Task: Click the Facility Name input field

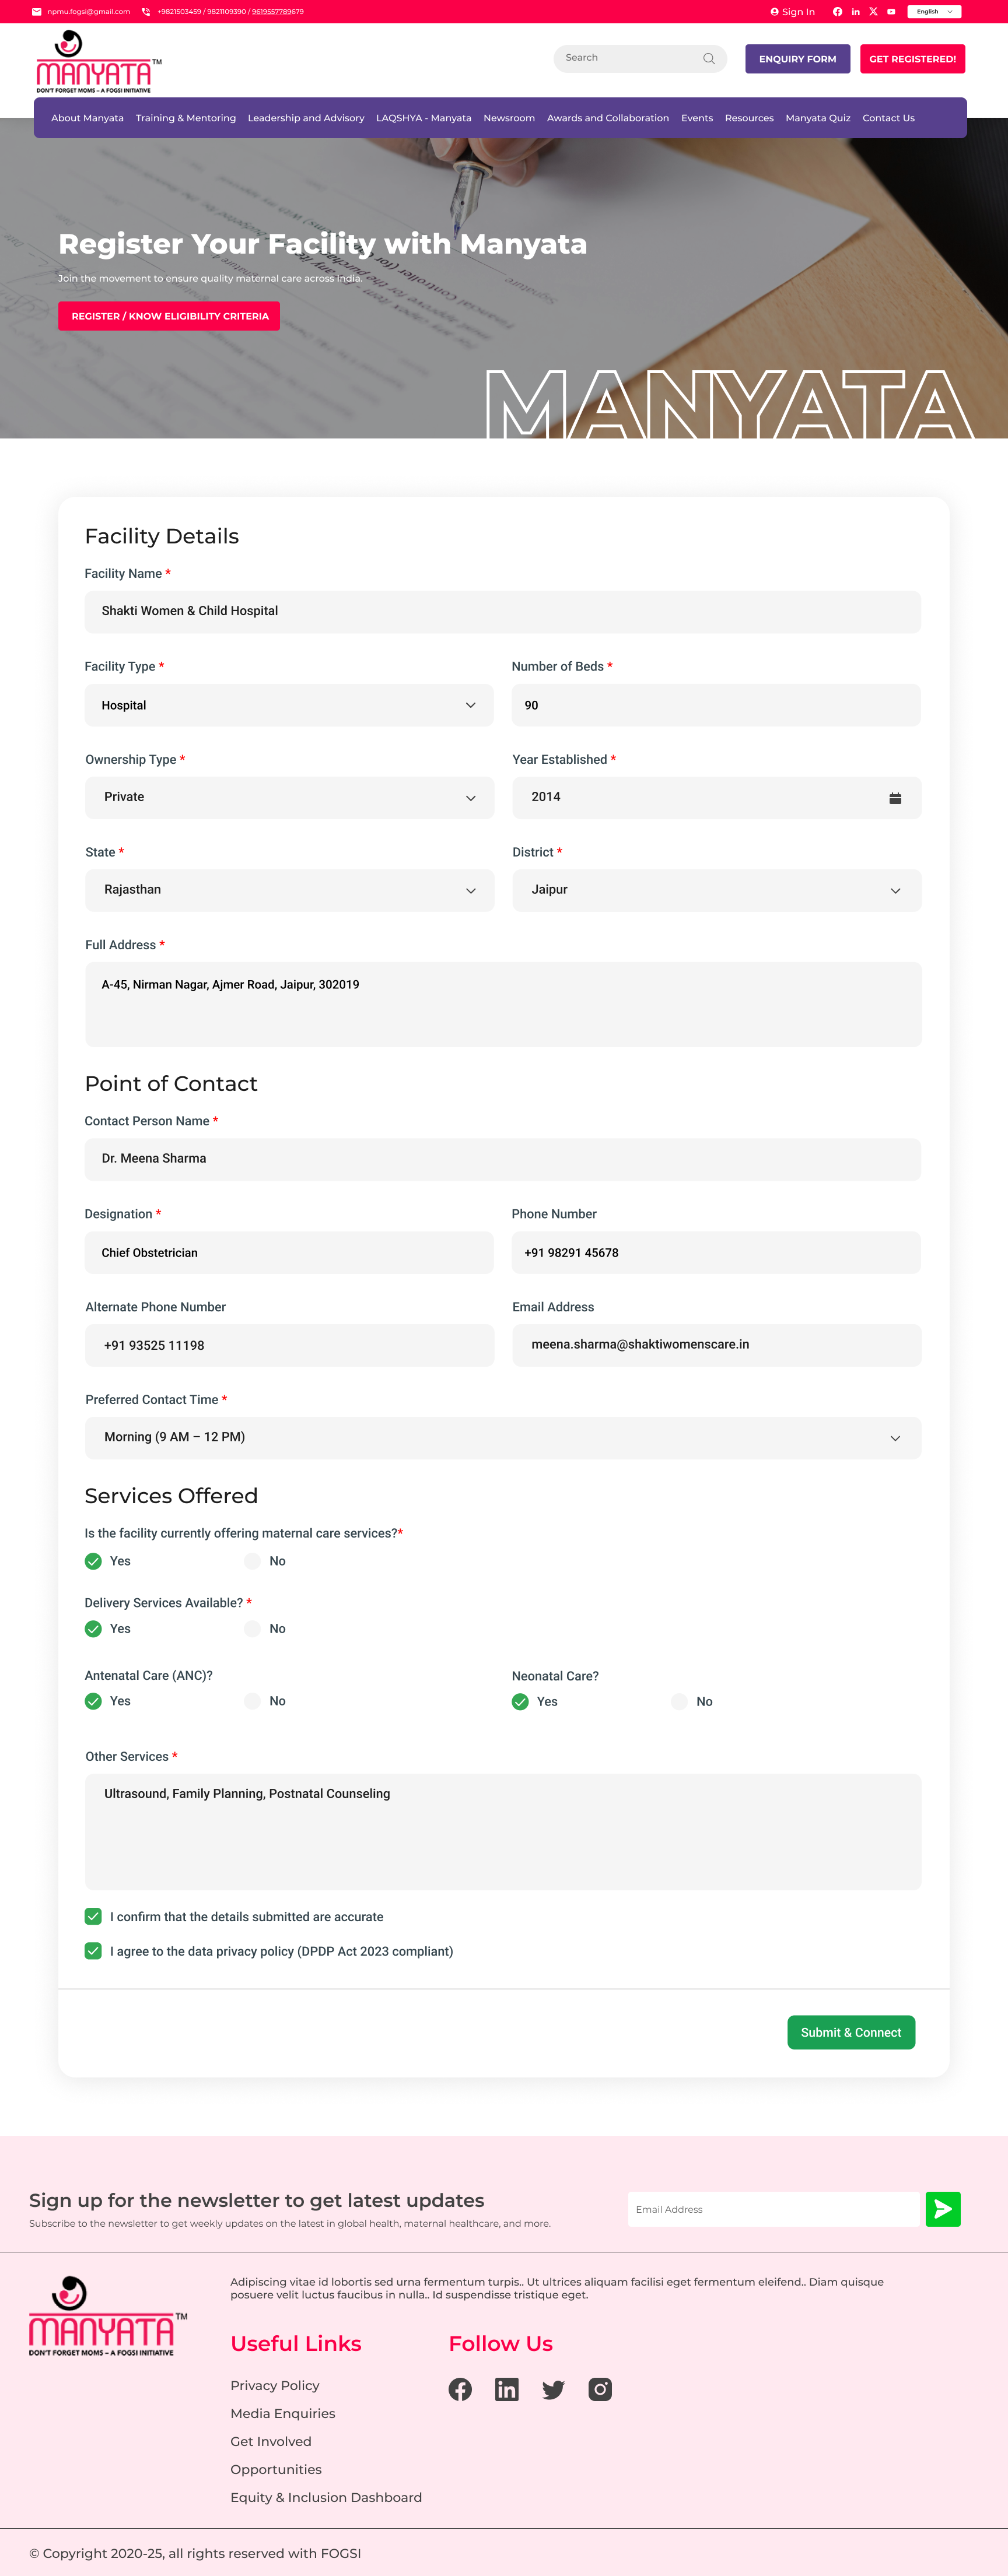Action: click(502, 611)
